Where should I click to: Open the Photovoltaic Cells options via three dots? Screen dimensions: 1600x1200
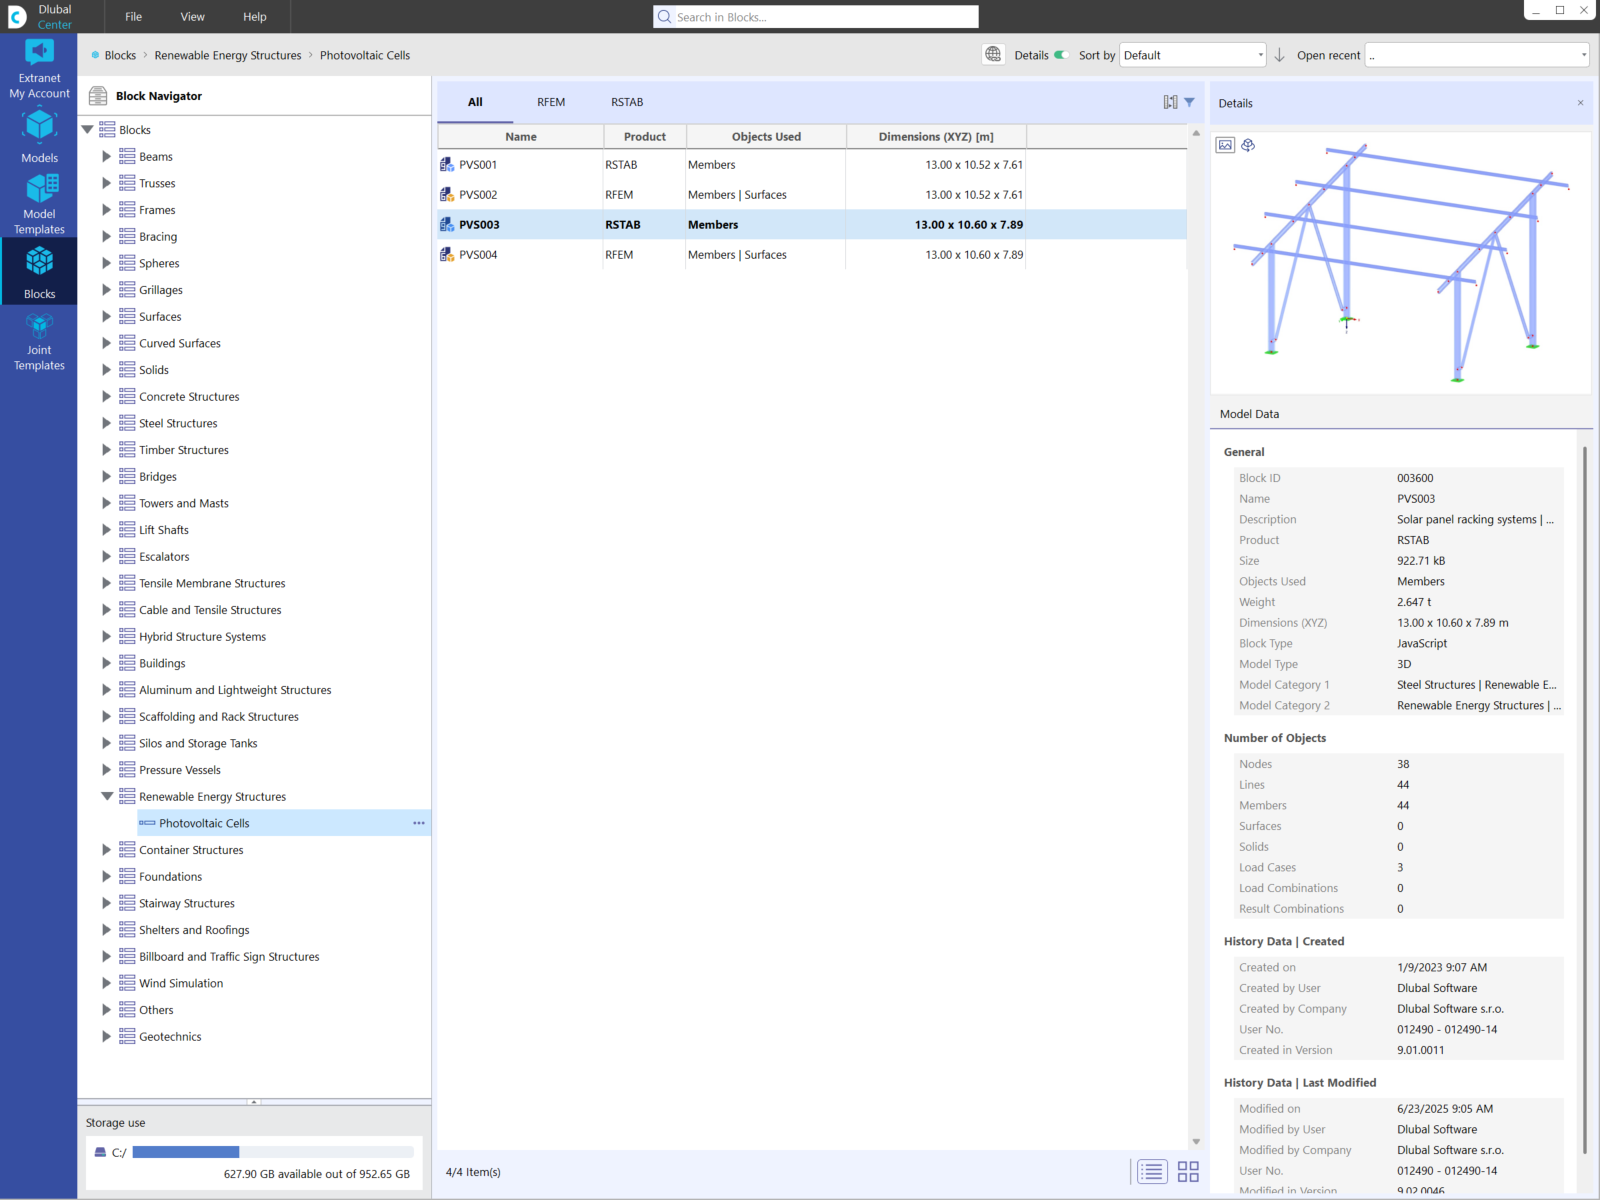(418, 823)
